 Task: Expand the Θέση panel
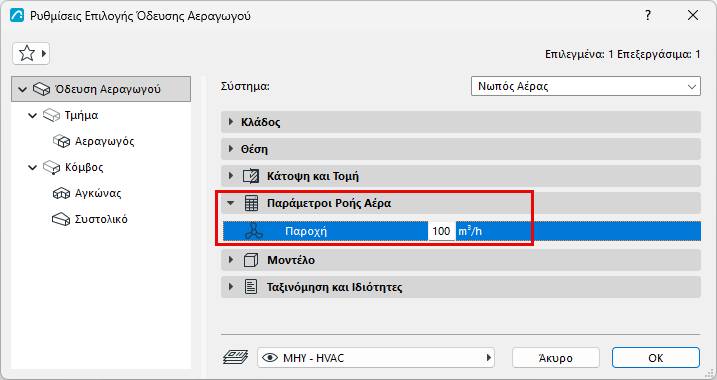pyautogui.click(x=231, y=149)
